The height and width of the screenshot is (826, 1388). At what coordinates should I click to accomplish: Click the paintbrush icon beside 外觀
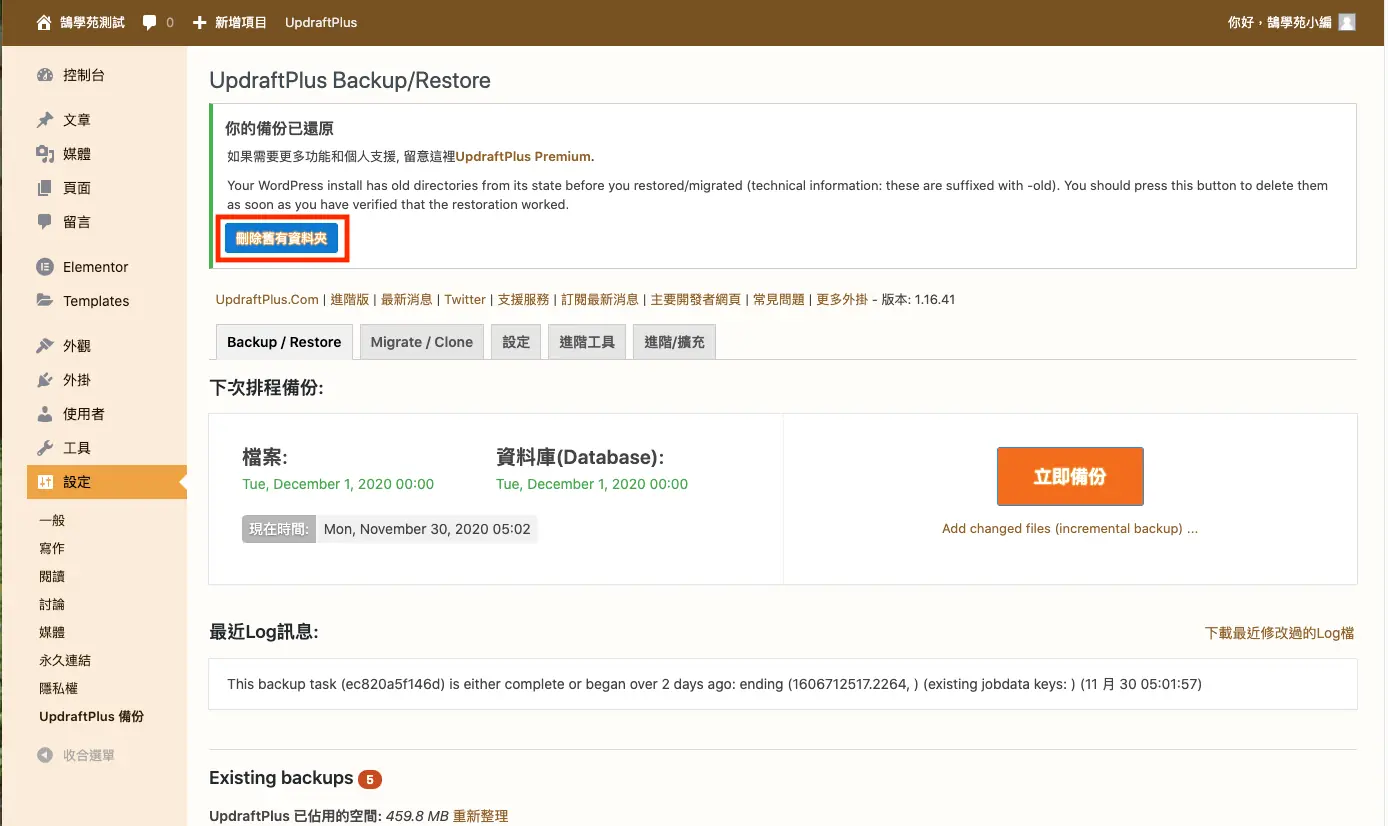tap(45, 346)
